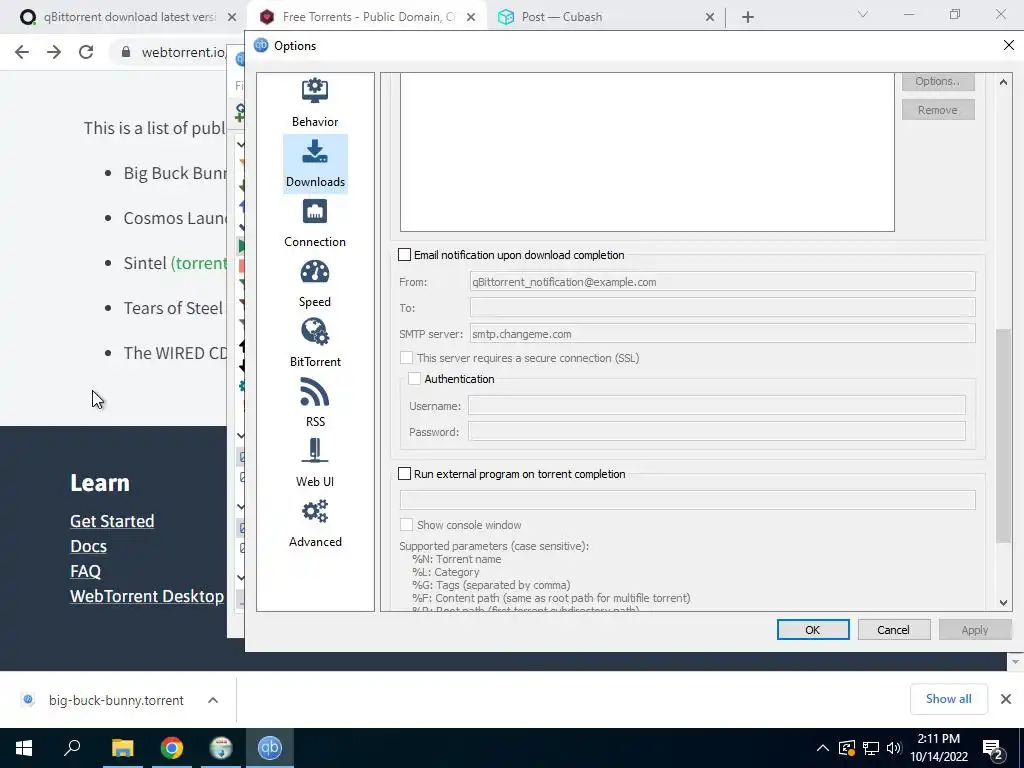
Task: Click the From email address field
Action: click(x=722, y=282)
